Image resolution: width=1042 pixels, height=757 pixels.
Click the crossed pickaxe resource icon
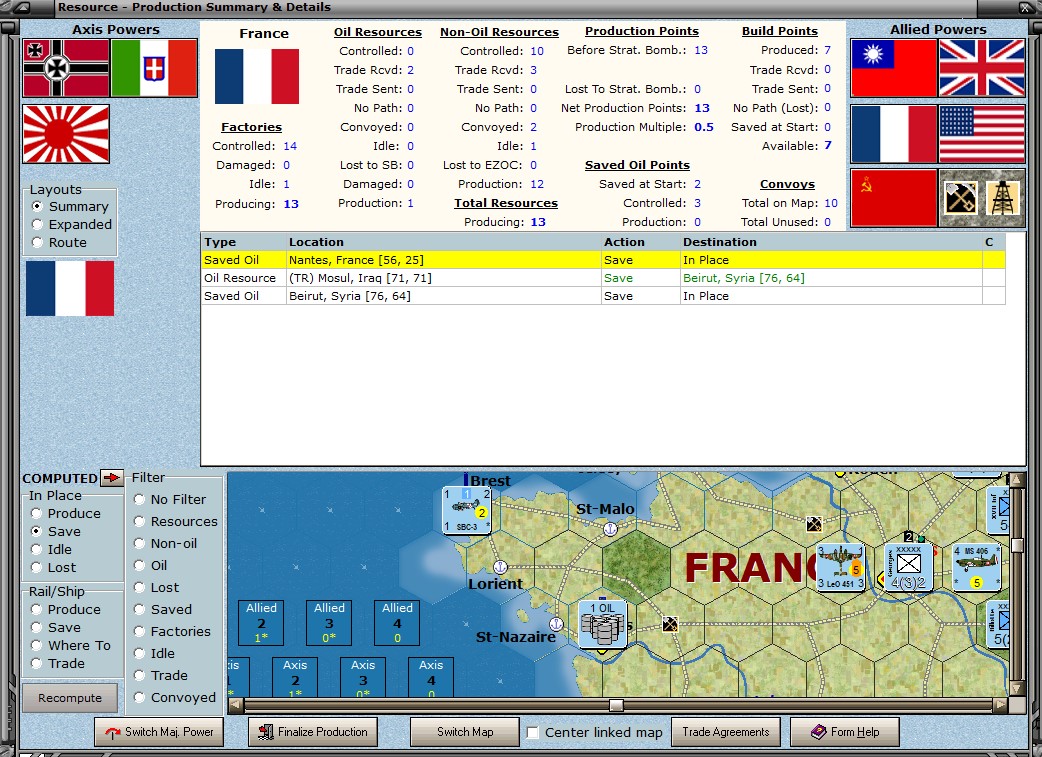coord(960,198)
